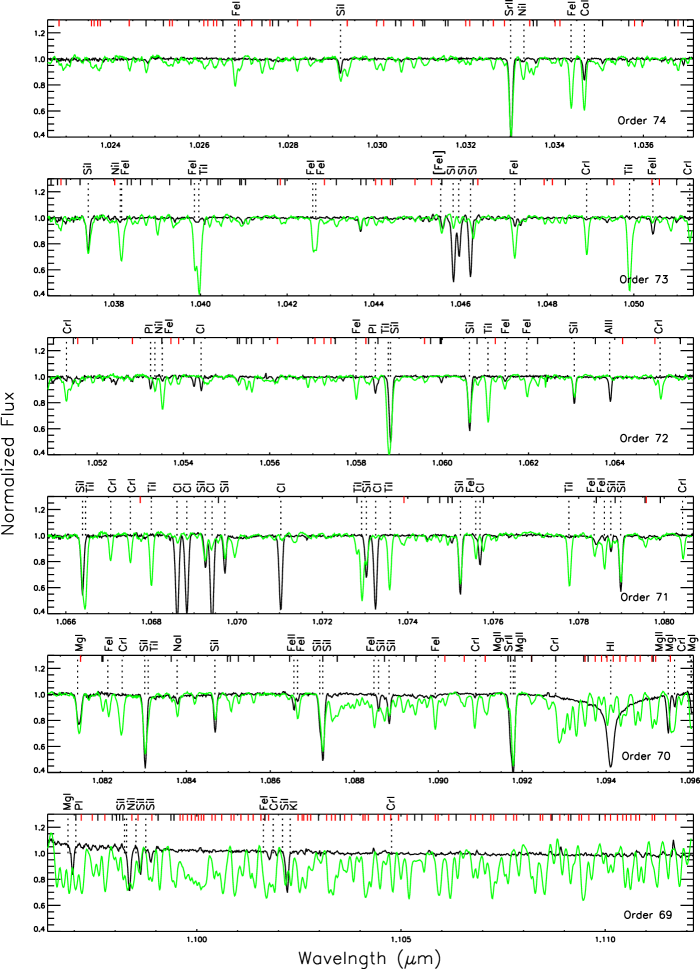Click the "FeII" line label in Order 73
The height and width of the screenshot is (969, 700).
pyautogui.click(x=652, y=166)
